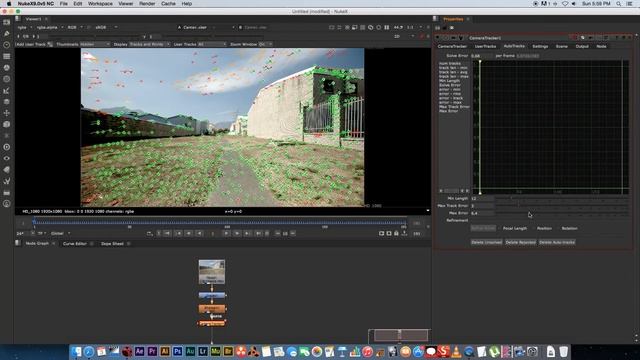Open the File menu
The width and height of the screenshot is (640, 360).
[x=64, y=4]
